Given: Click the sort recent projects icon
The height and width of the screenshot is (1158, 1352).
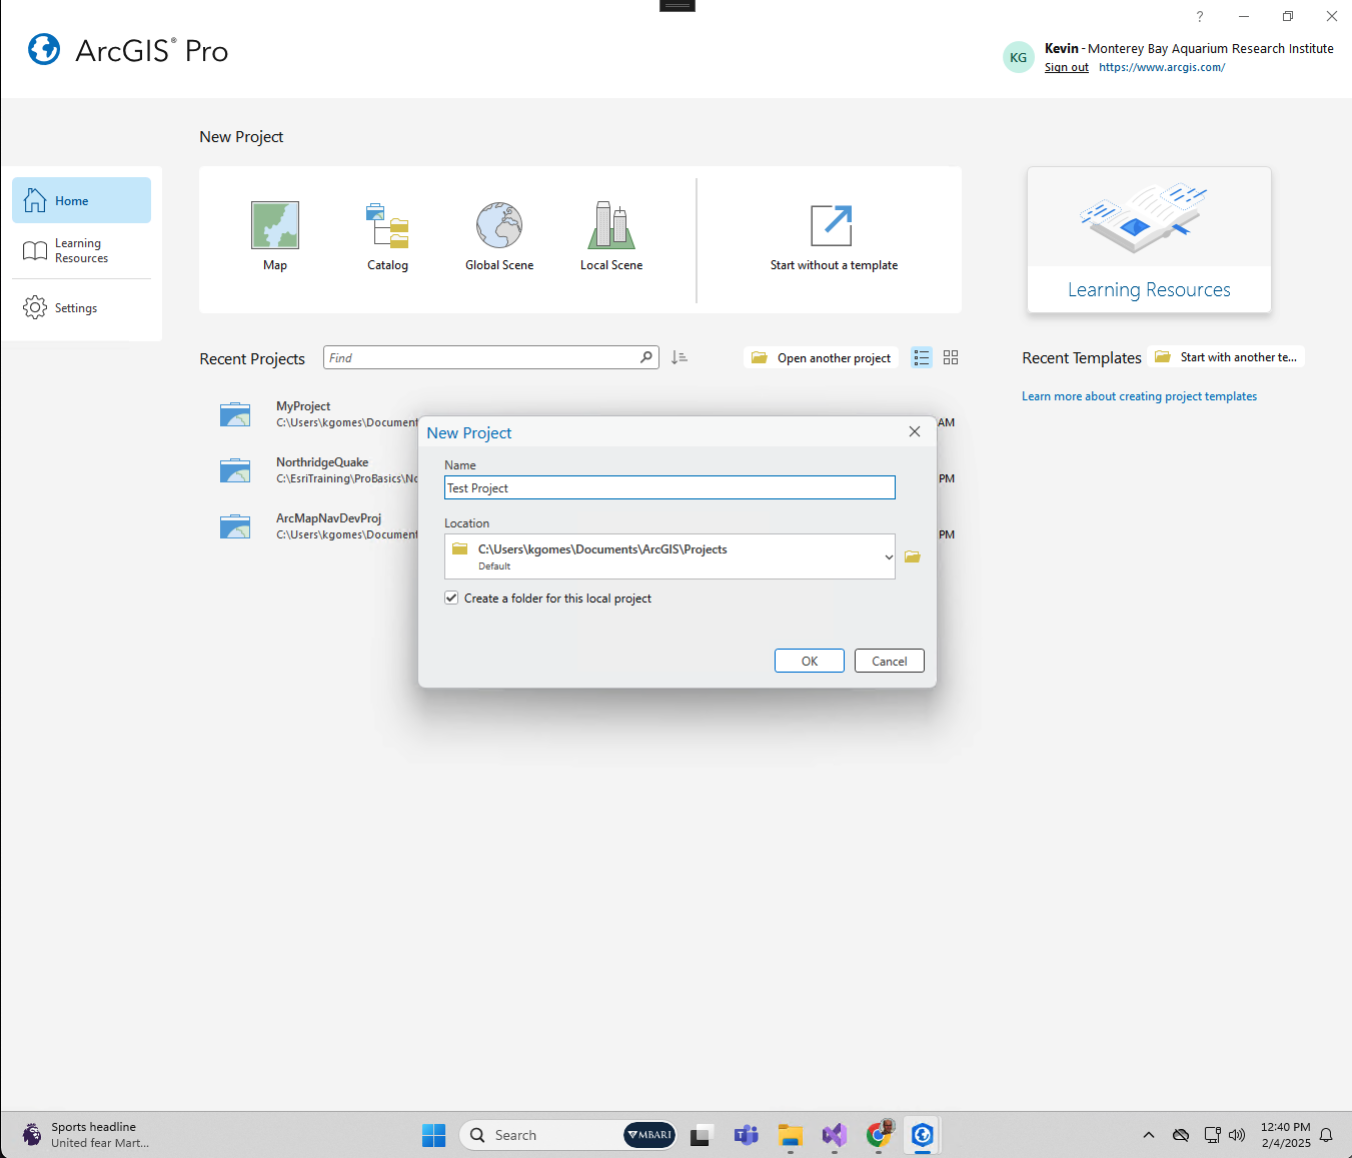Looking at the screenshot, I should [679, 358].
